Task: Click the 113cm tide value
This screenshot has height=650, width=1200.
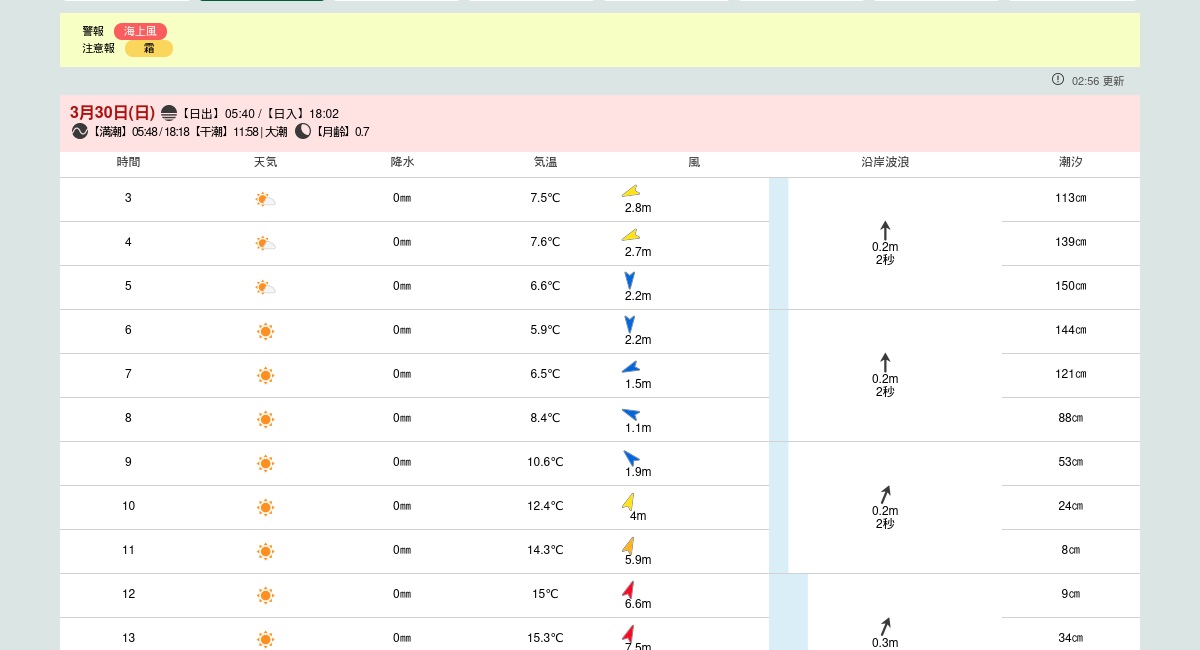Action: [x=1070, y=198]
